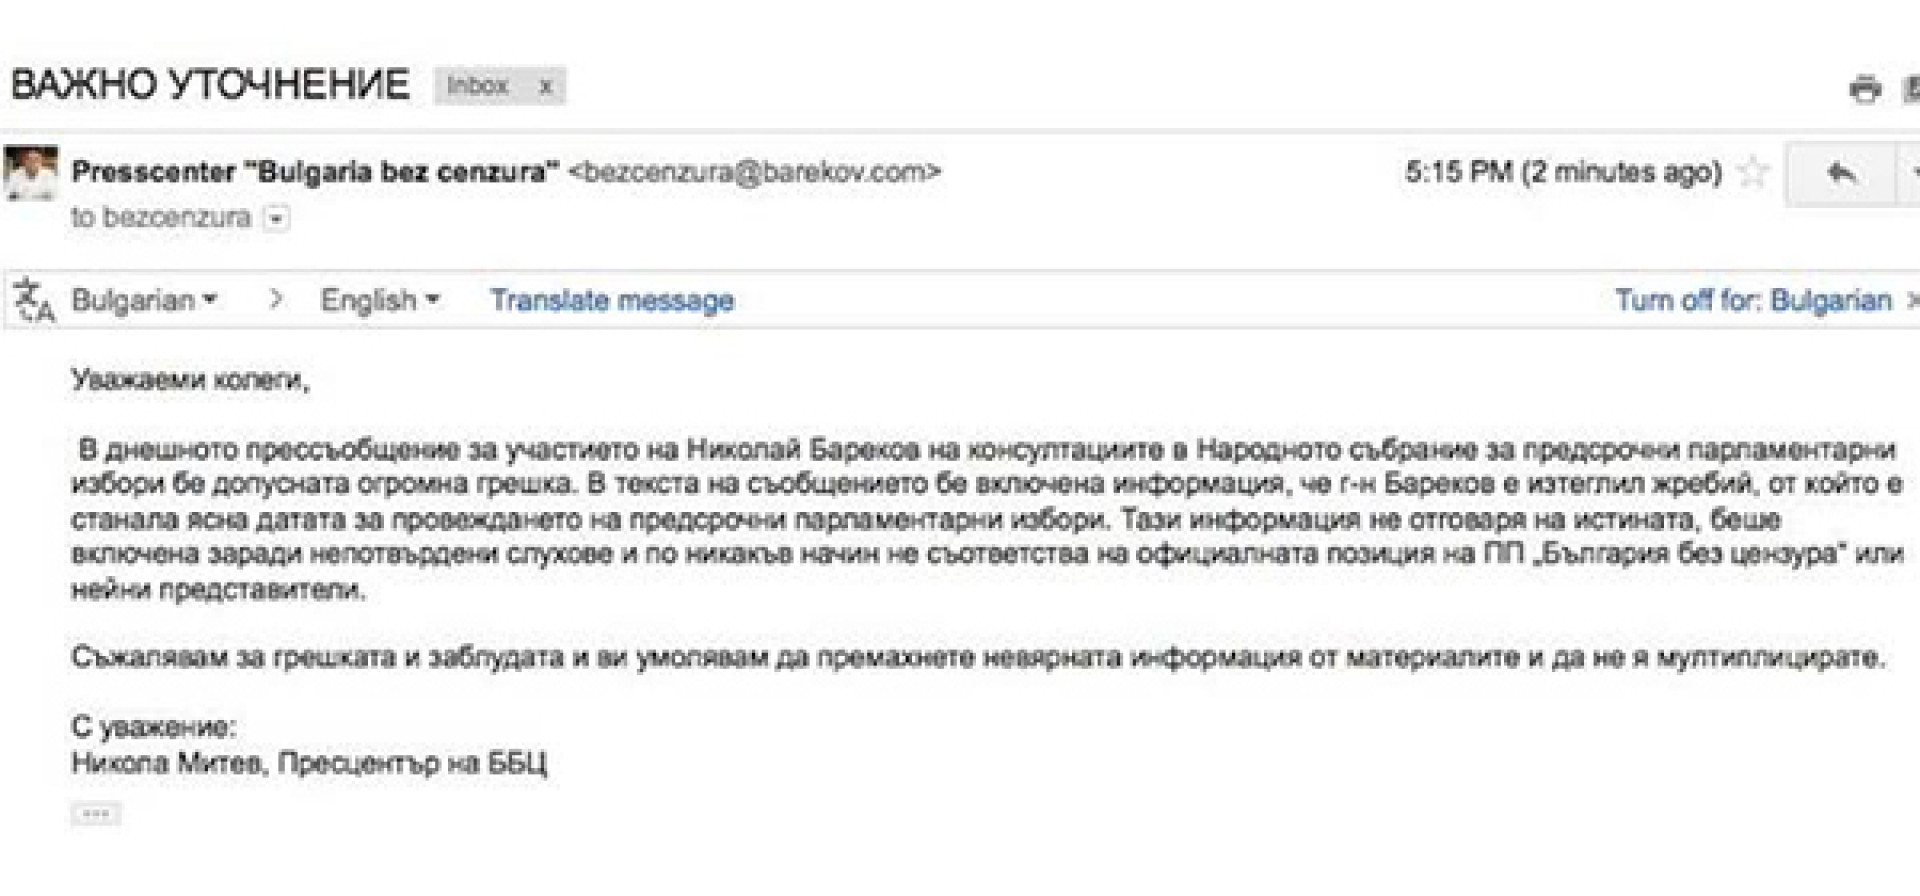Star this message from Presscenter
The width and height of the screenshot is (1920, 896).
[1753, 172]
